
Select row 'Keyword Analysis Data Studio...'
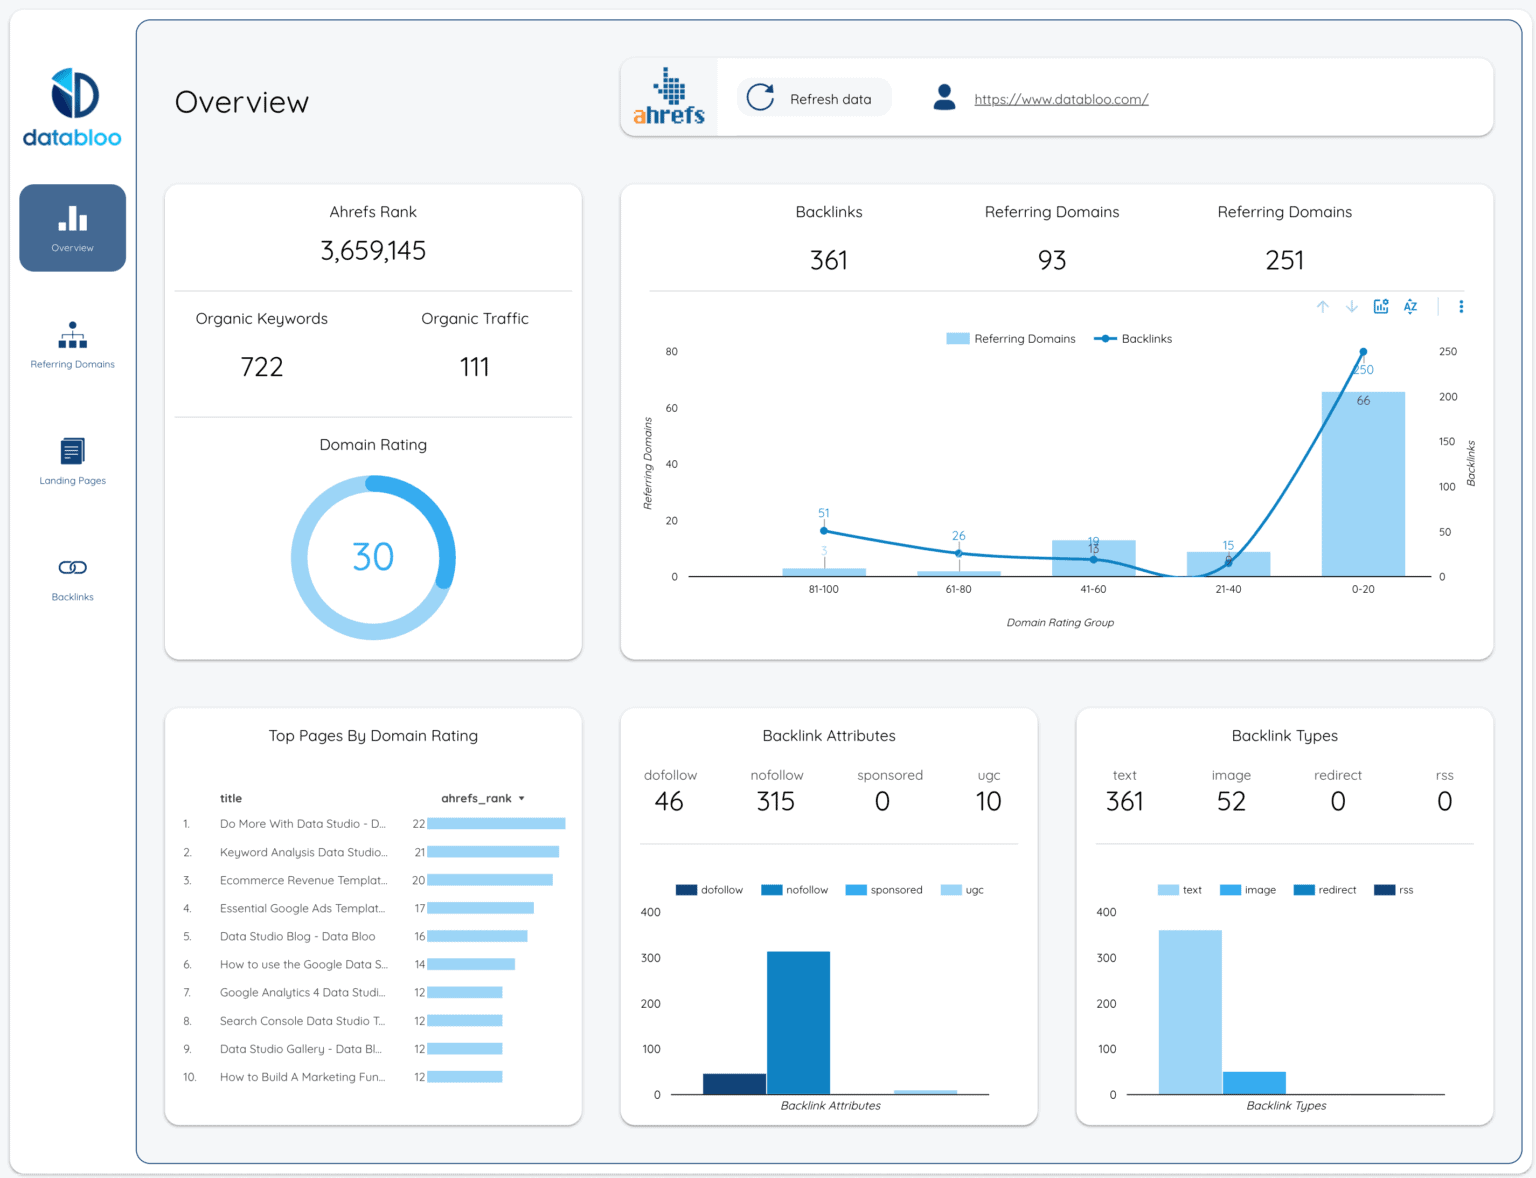coord(373,852)
